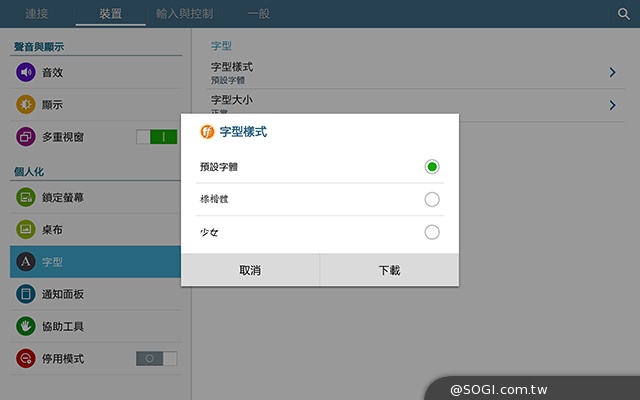Choose the 標楷體 font option label

click(214, 199)
